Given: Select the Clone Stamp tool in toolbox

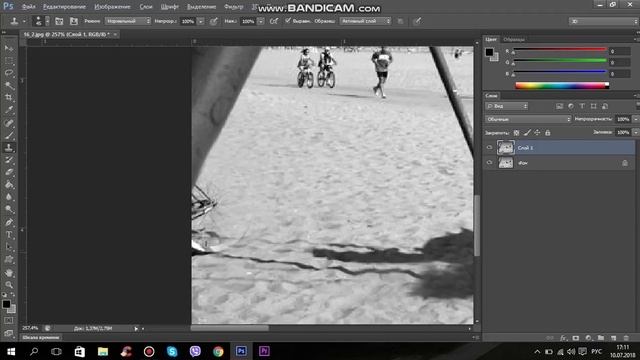Looking at the screenshot, I should pyautogui.click(x=9, y=148).
